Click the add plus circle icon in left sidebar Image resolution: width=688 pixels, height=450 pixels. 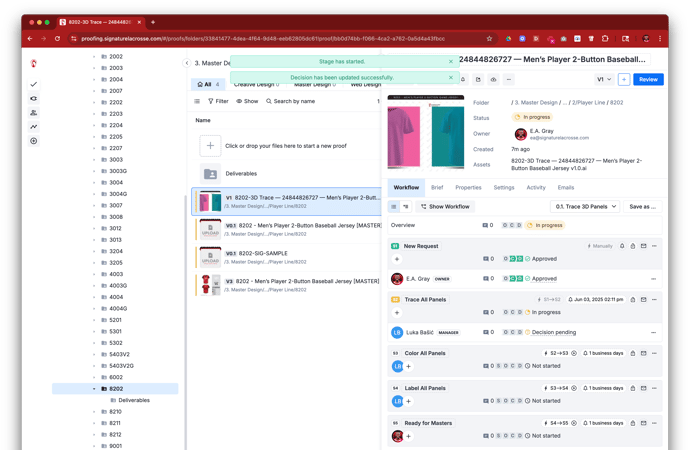point(34,141)
